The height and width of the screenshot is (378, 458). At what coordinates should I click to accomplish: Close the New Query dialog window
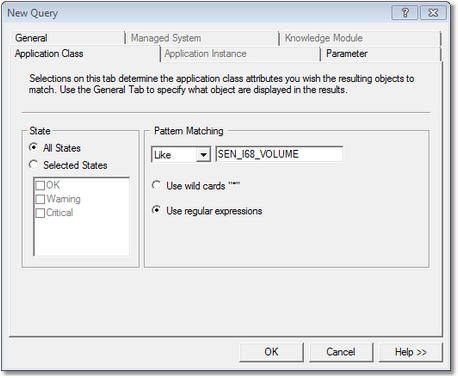pyautogui.click(x=433, y=13)
